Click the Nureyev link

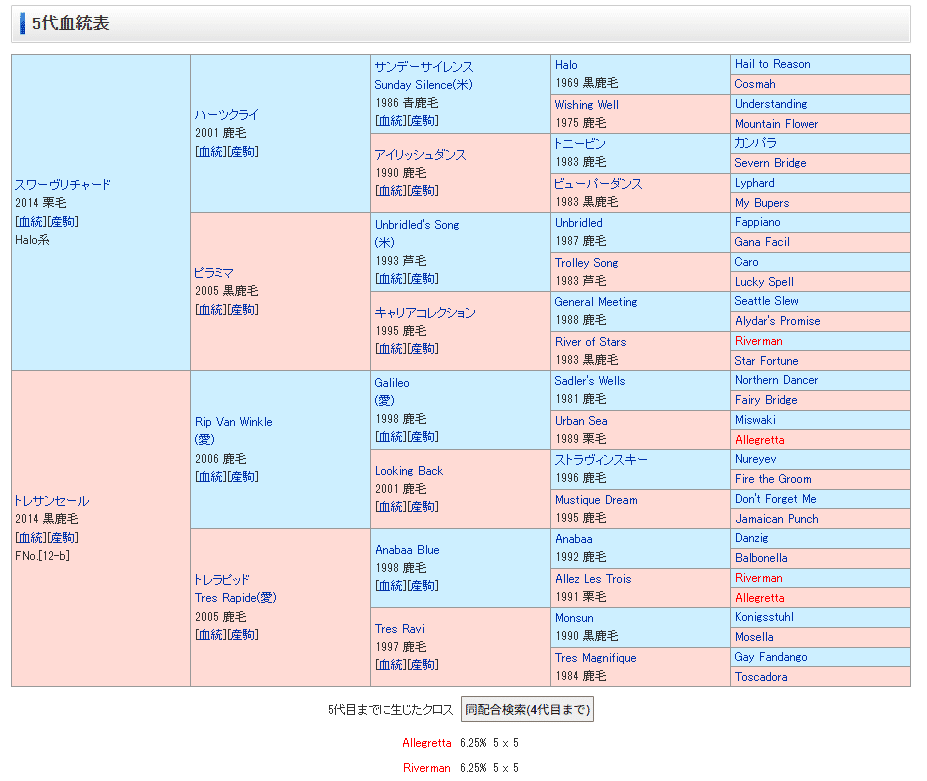coord(756,459)
